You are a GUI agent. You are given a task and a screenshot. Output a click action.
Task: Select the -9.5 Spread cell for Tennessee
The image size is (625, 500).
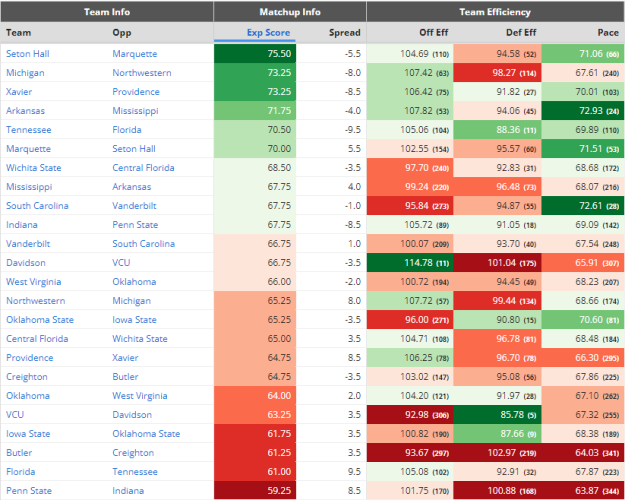pyautogui.click(x=331, y=130)
